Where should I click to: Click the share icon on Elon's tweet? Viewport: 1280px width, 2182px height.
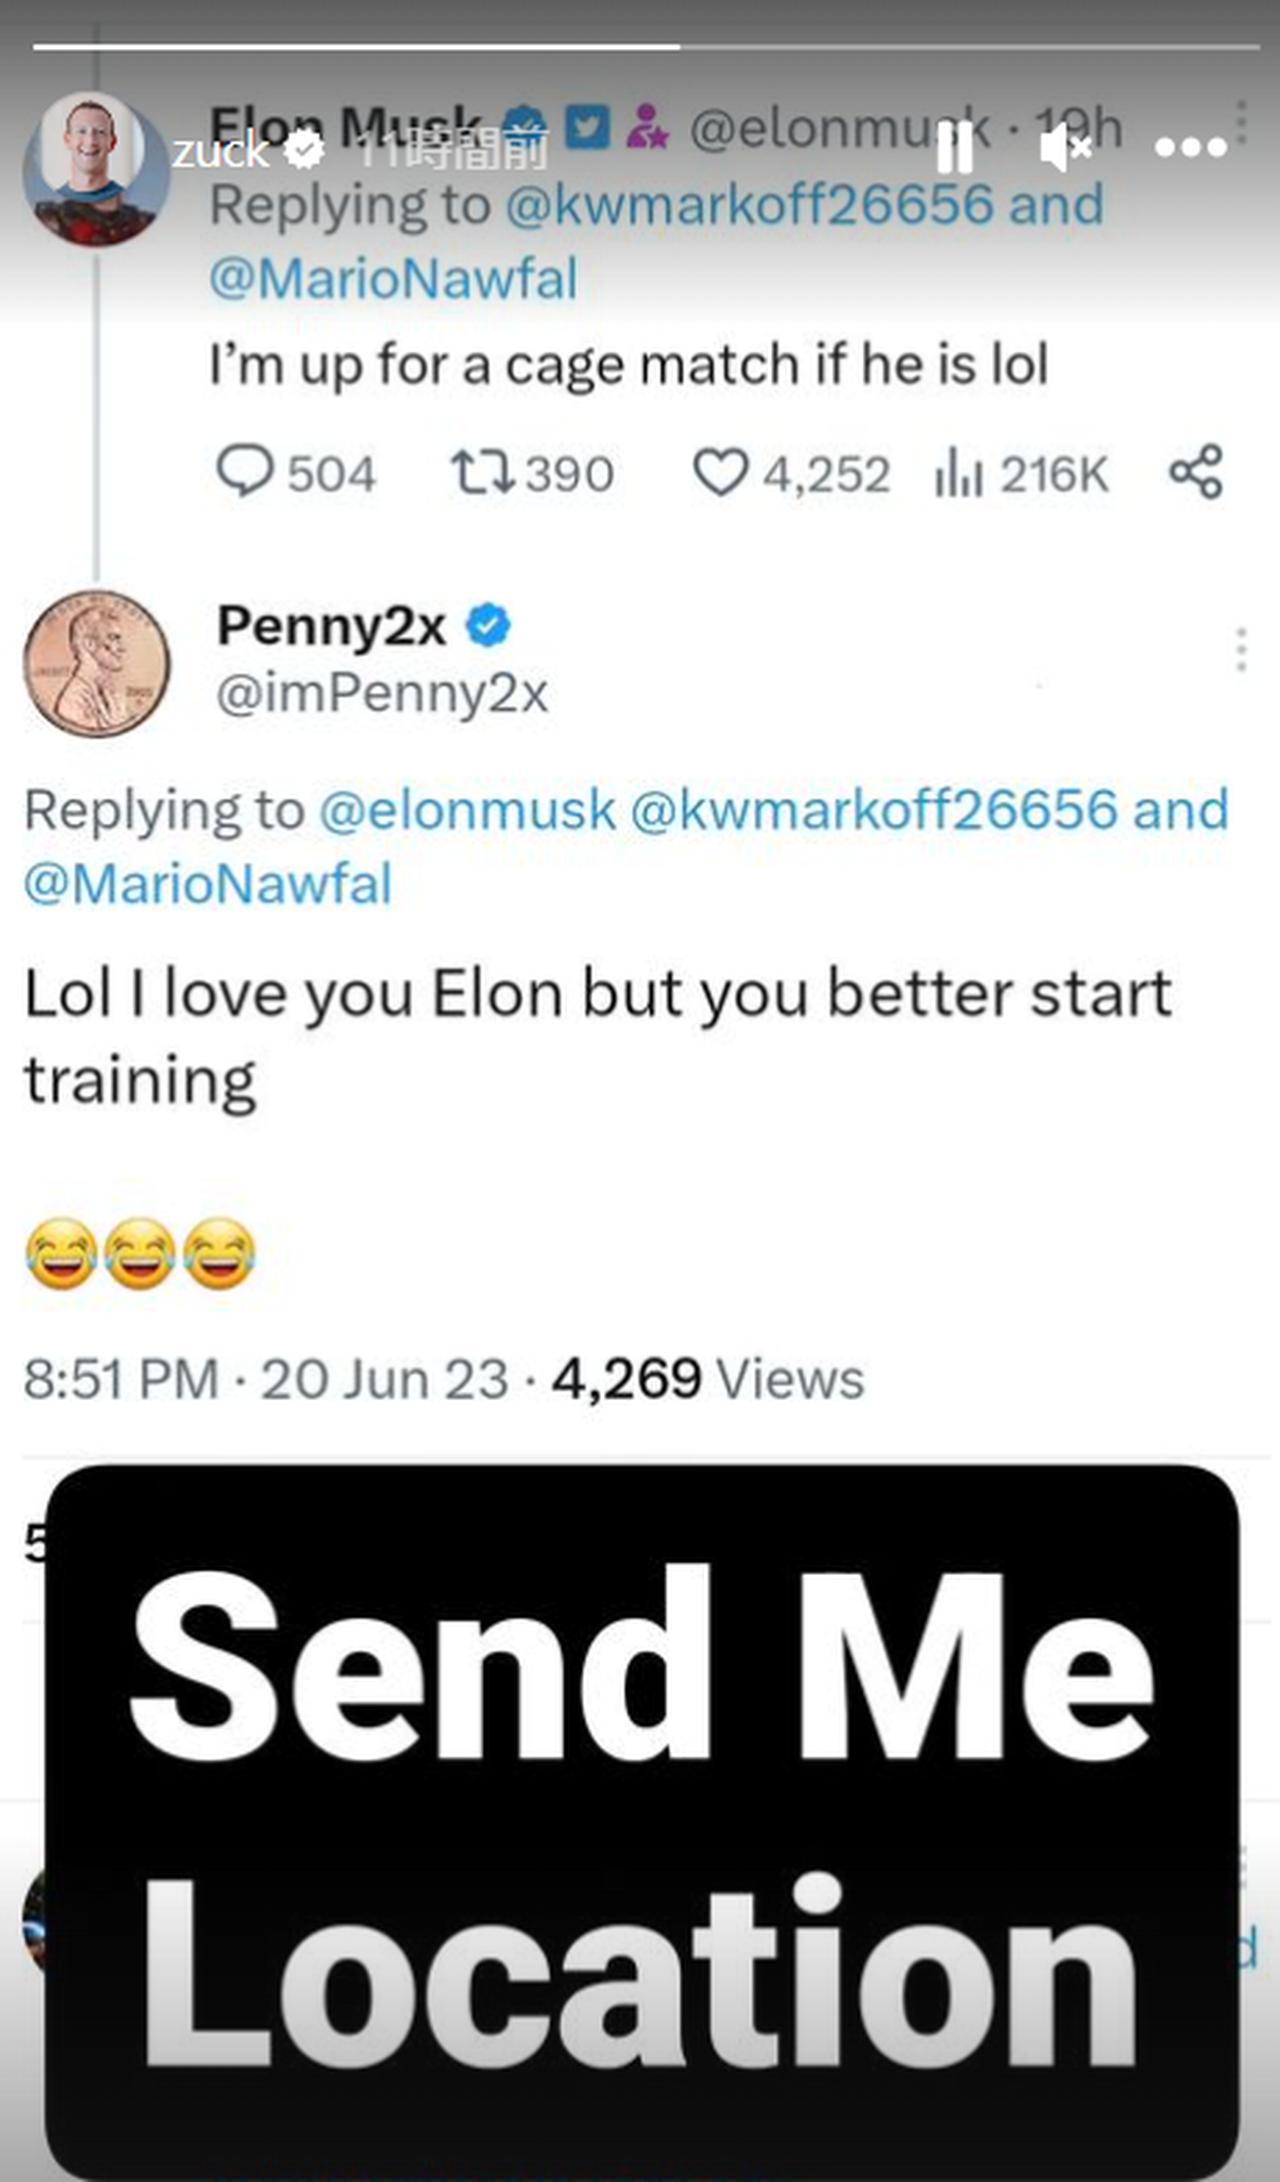coord(1196,471)
